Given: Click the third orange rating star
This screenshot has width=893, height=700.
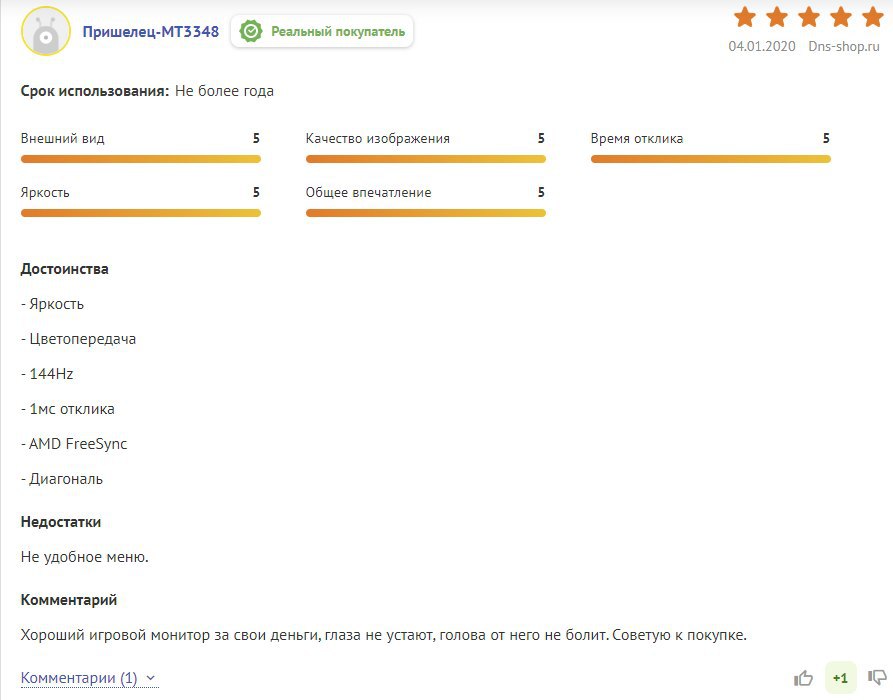Looking at the screenshot, I should click(809, 17).
